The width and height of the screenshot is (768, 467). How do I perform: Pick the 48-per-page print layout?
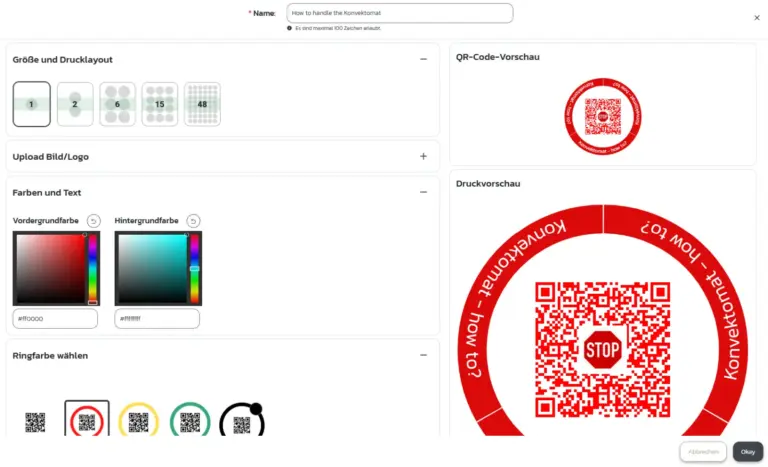click(202, 104)
